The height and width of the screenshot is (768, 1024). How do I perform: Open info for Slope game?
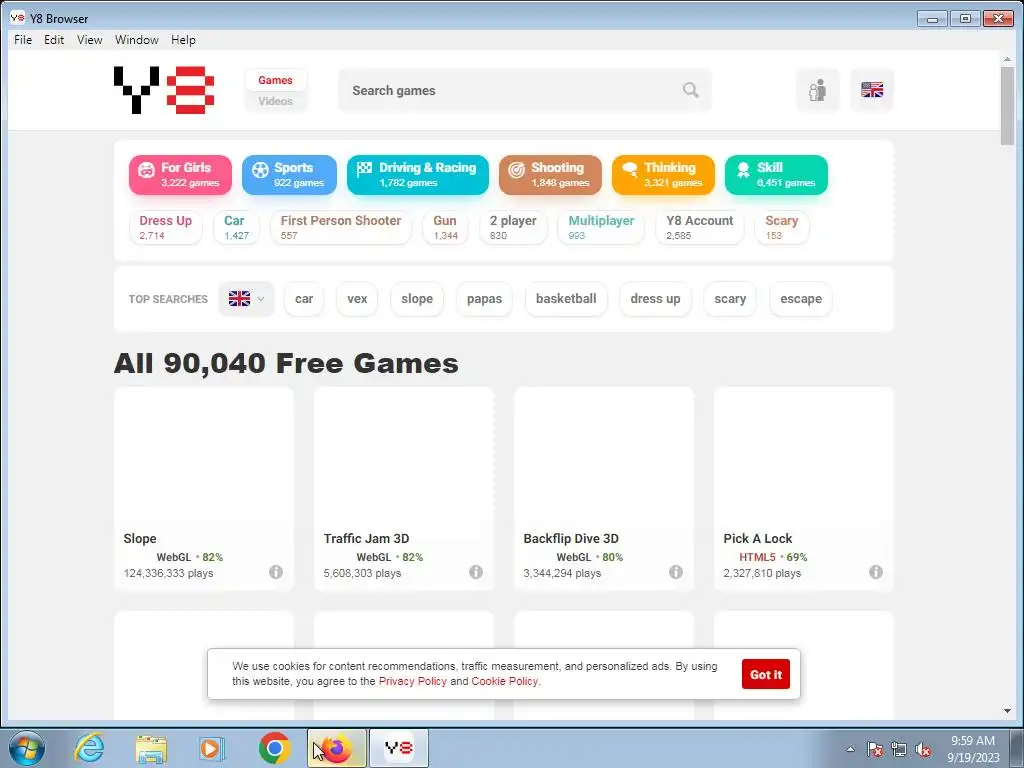(x=276, y=572)
